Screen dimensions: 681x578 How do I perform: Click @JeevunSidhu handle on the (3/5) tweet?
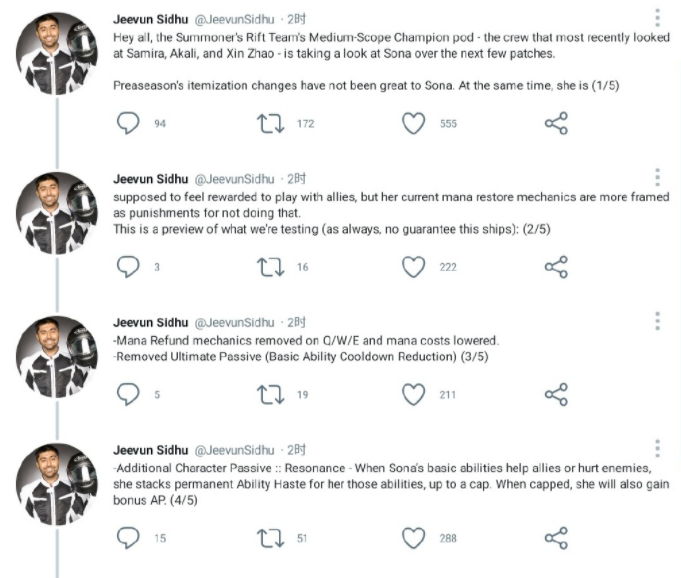(234, 322)
